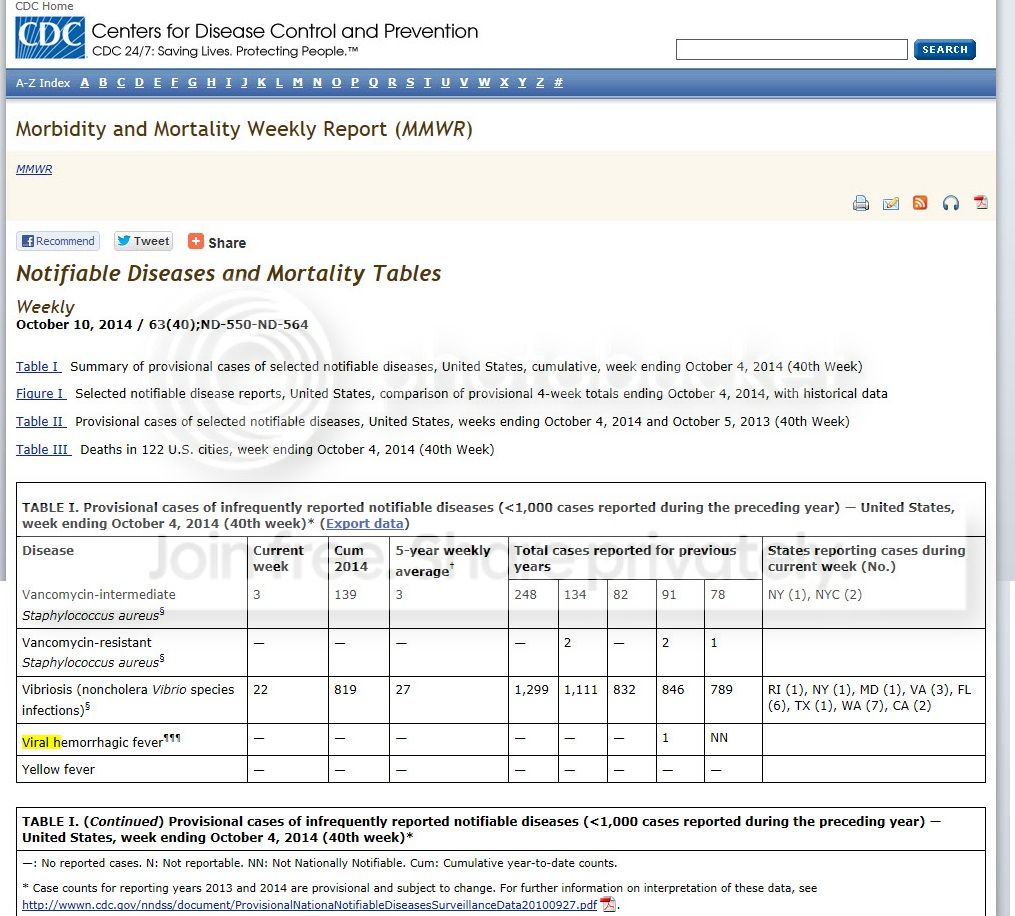
Task: Select letter W in A-Z Index
Action: click(x=484, y=82)
